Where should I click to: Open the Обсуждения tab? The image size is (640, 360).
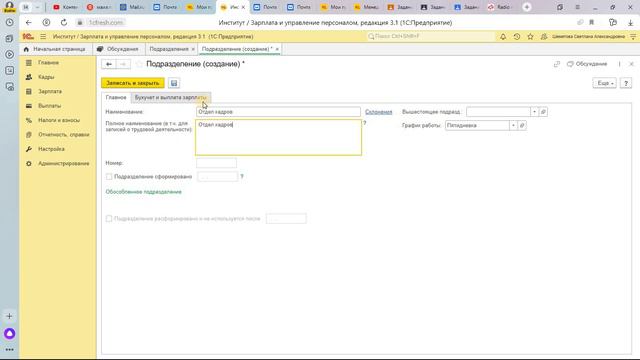[118, 49]
